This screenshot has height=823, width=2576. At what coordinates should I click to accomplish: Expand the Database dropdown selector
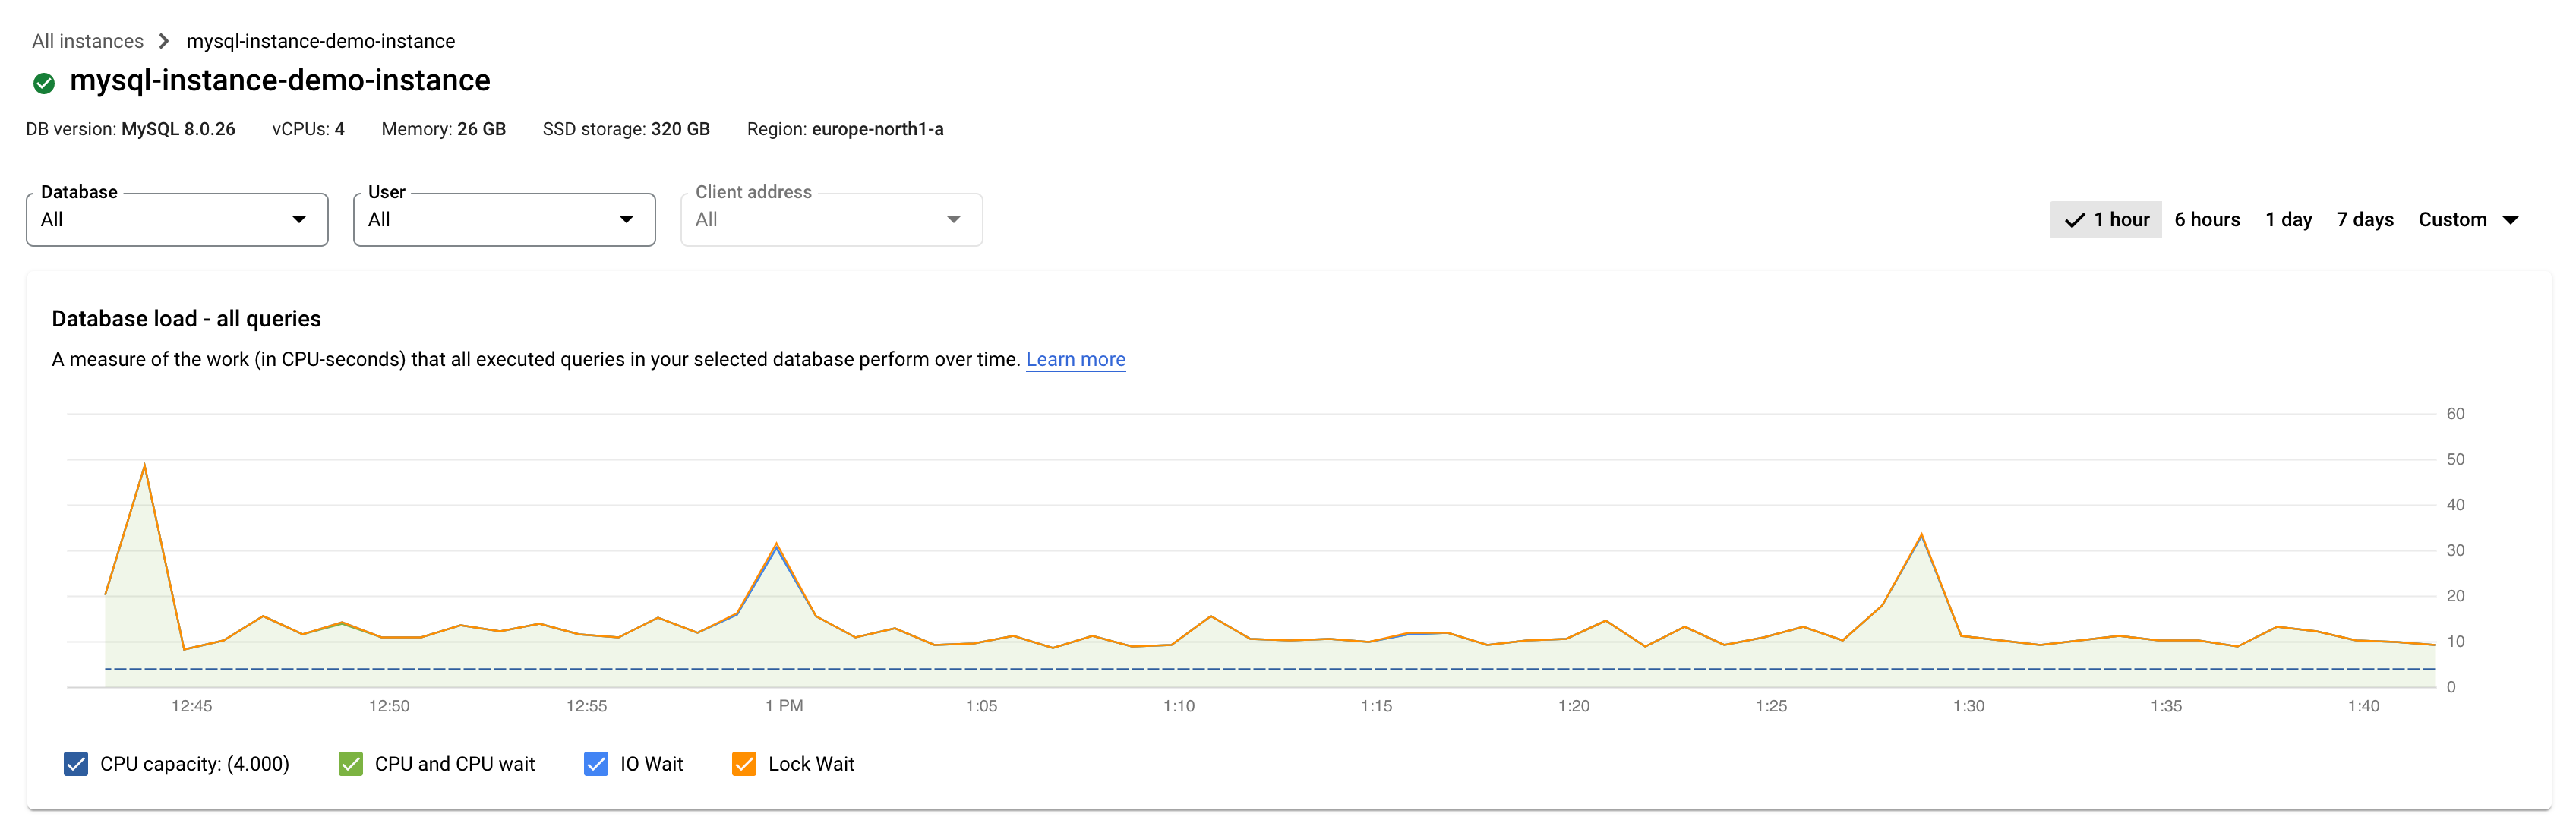point(298,219)
